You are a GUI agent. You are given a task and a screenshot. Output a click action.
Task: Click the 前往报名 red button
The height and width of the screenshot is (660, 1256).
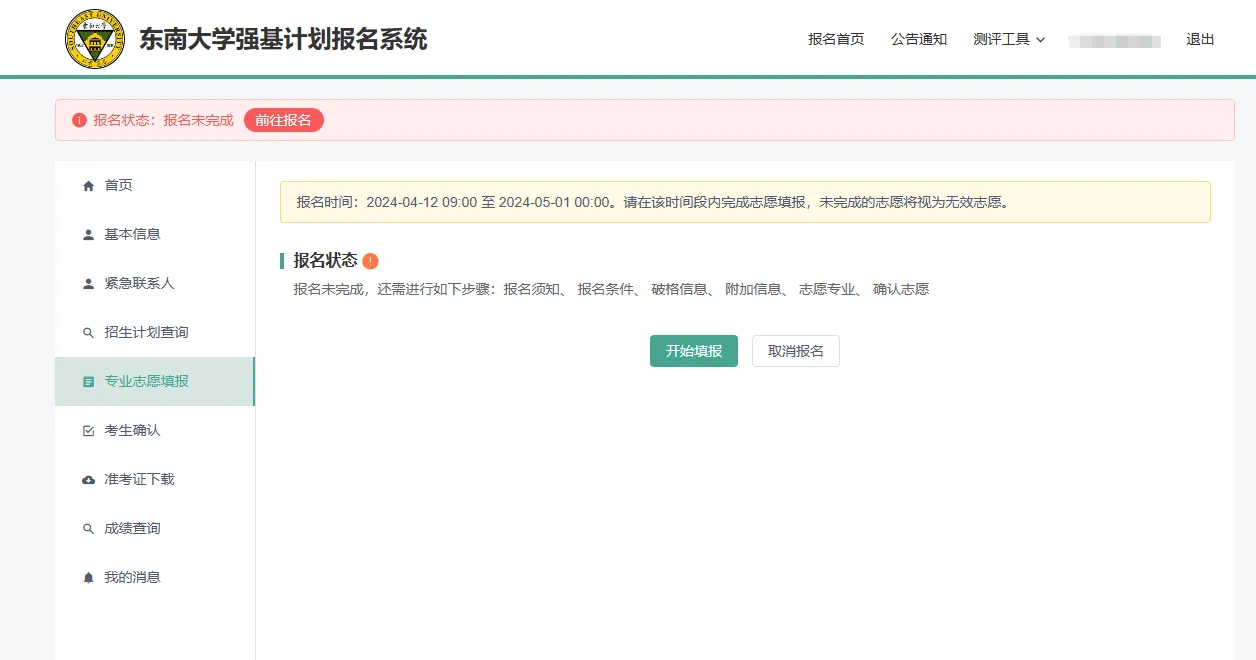click(283, 119)
